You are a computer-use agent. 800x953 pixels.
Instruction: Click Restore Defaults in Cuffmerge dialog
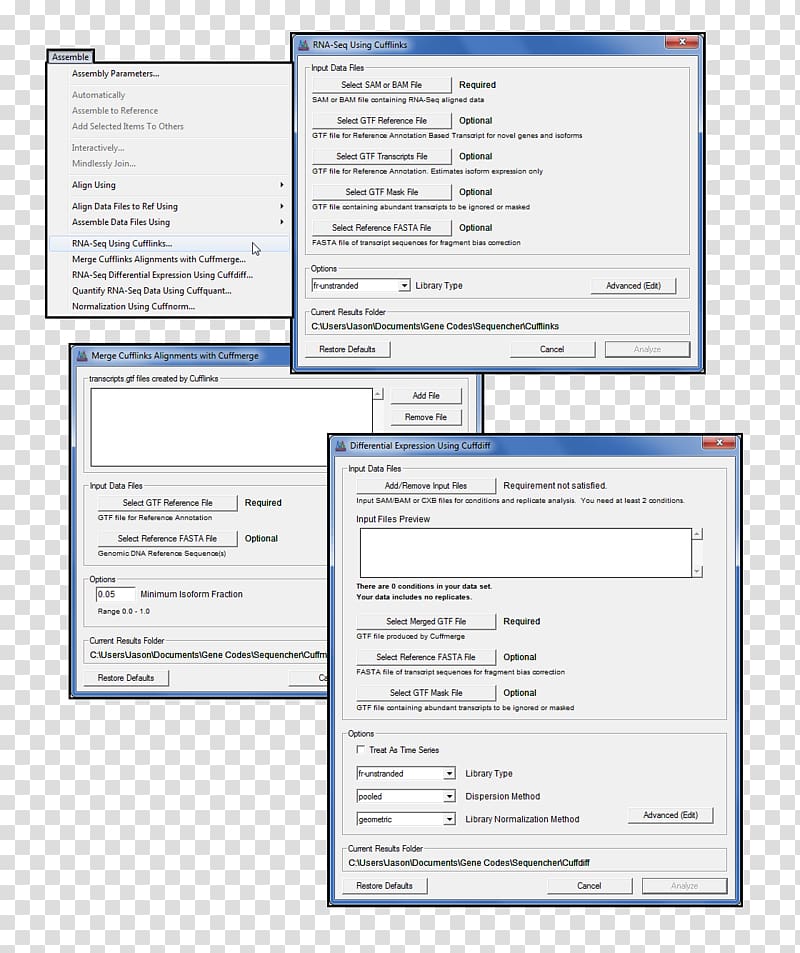126,678
